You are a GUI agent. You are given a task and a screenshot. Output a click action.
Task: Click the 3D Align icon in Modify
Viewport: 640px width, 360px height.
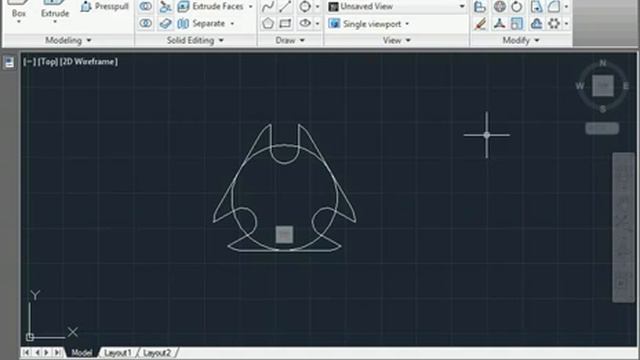pyautogui.click(x=500, y=24)
